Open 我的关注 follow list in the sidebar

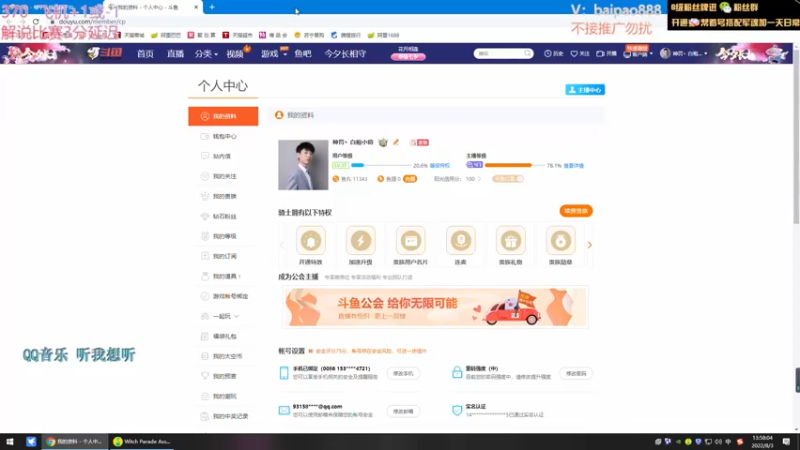tap(223, 176)
